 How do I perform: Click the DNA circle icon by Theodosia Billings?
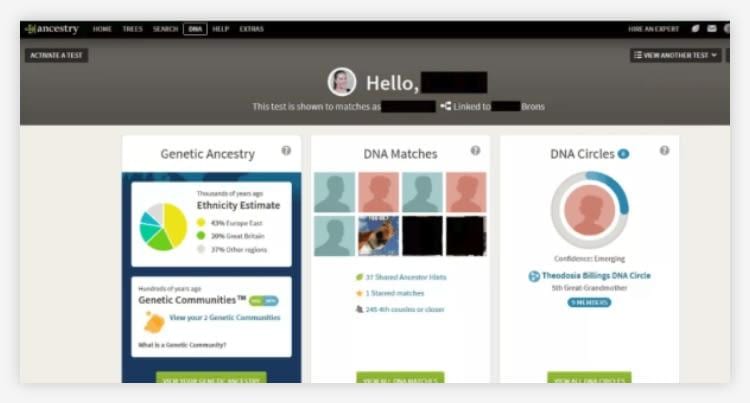tap(534, 276)
